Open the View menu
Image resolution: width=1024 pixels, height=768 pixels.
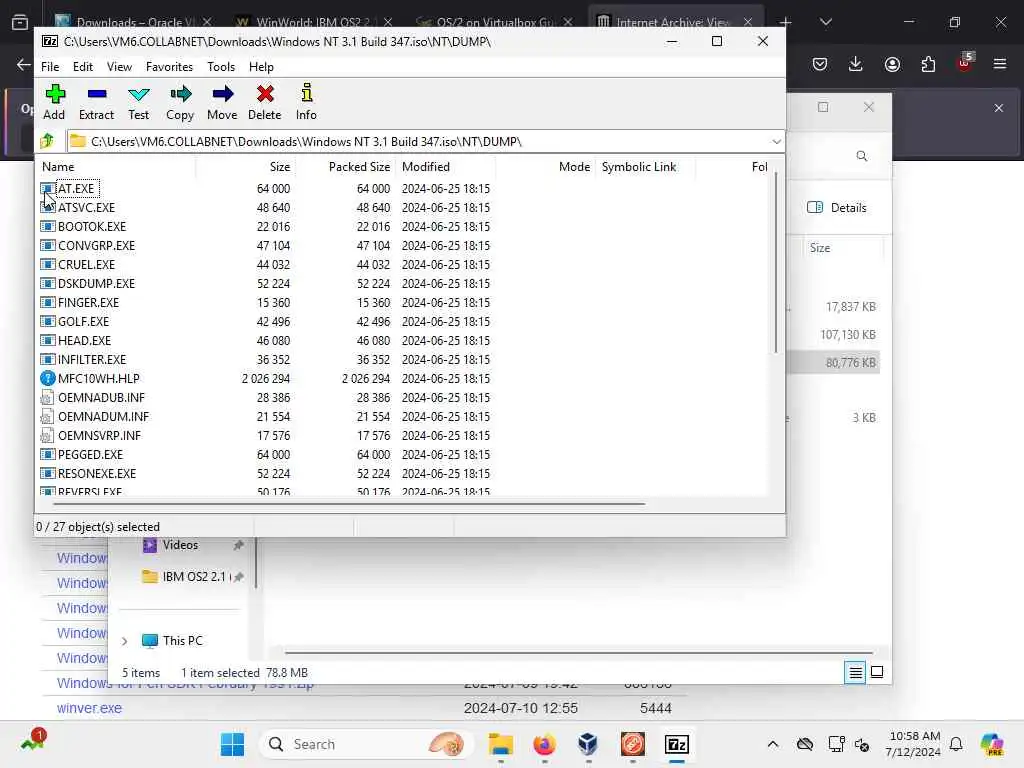point(120,67)
